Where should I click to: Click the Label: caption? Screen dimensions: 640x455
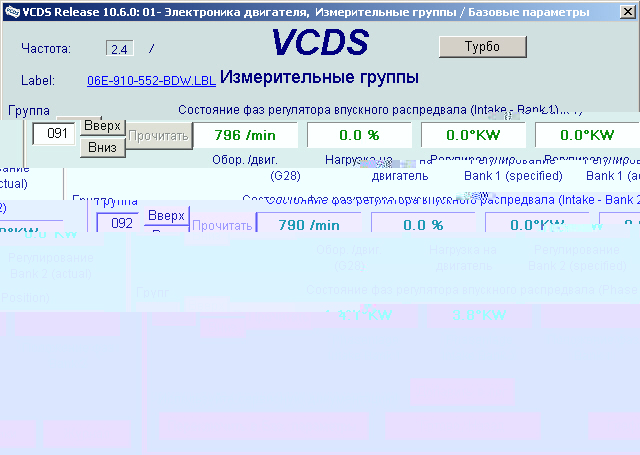pos(38,80)
